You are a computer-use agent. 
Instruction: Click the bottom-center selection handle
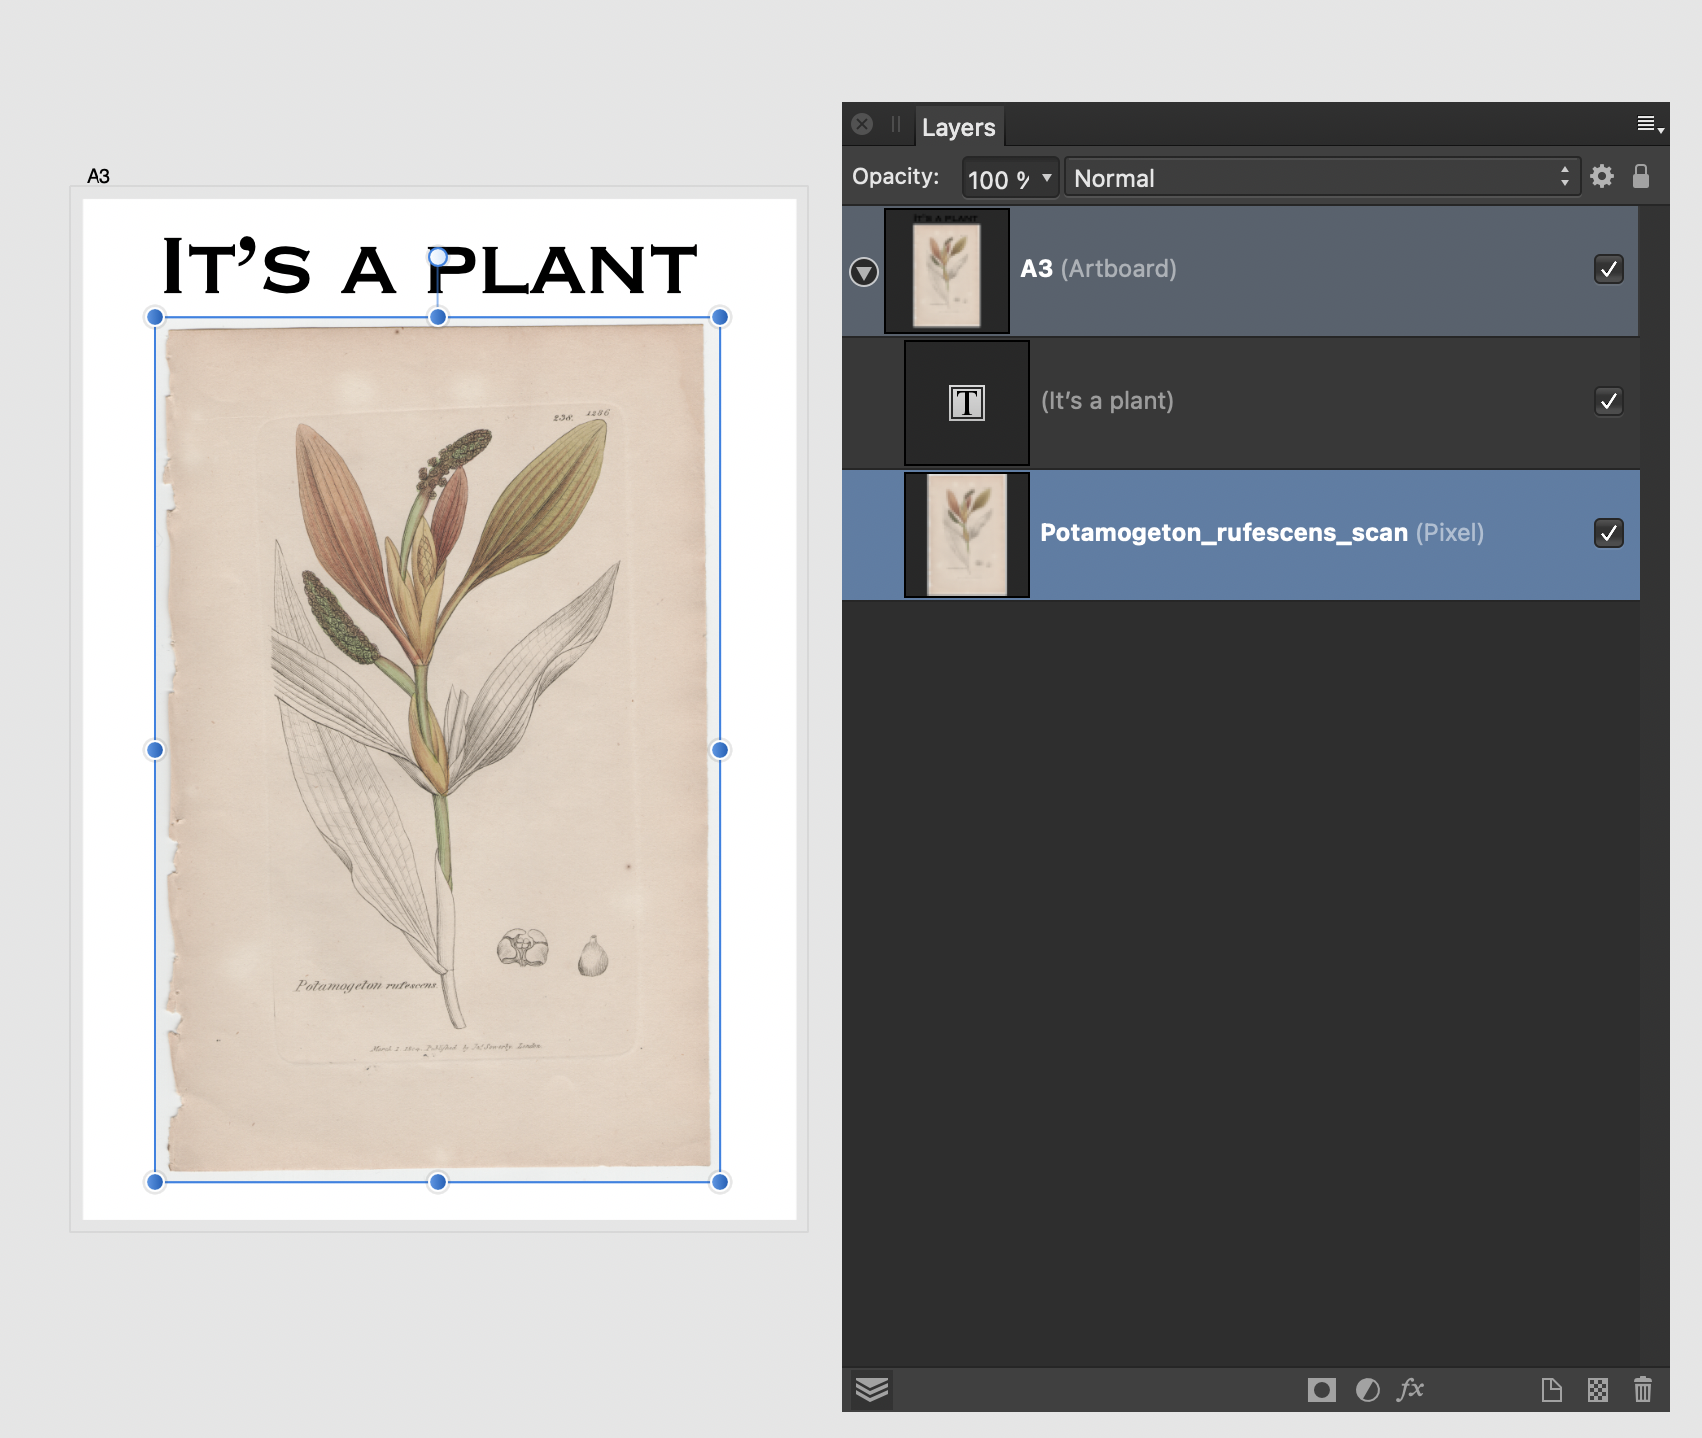point(438,1182)
